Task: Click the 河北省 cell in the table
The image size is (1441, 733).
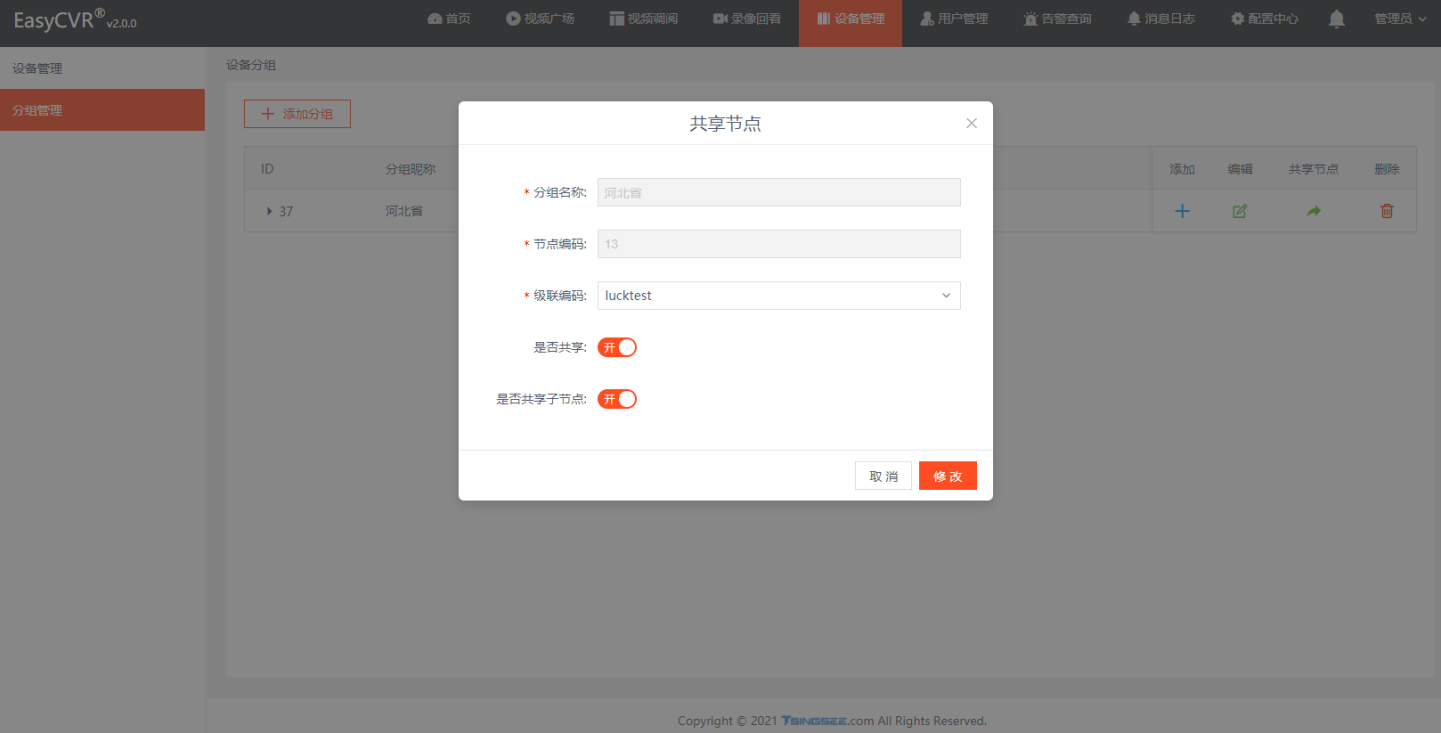Action: pos(404,211)
